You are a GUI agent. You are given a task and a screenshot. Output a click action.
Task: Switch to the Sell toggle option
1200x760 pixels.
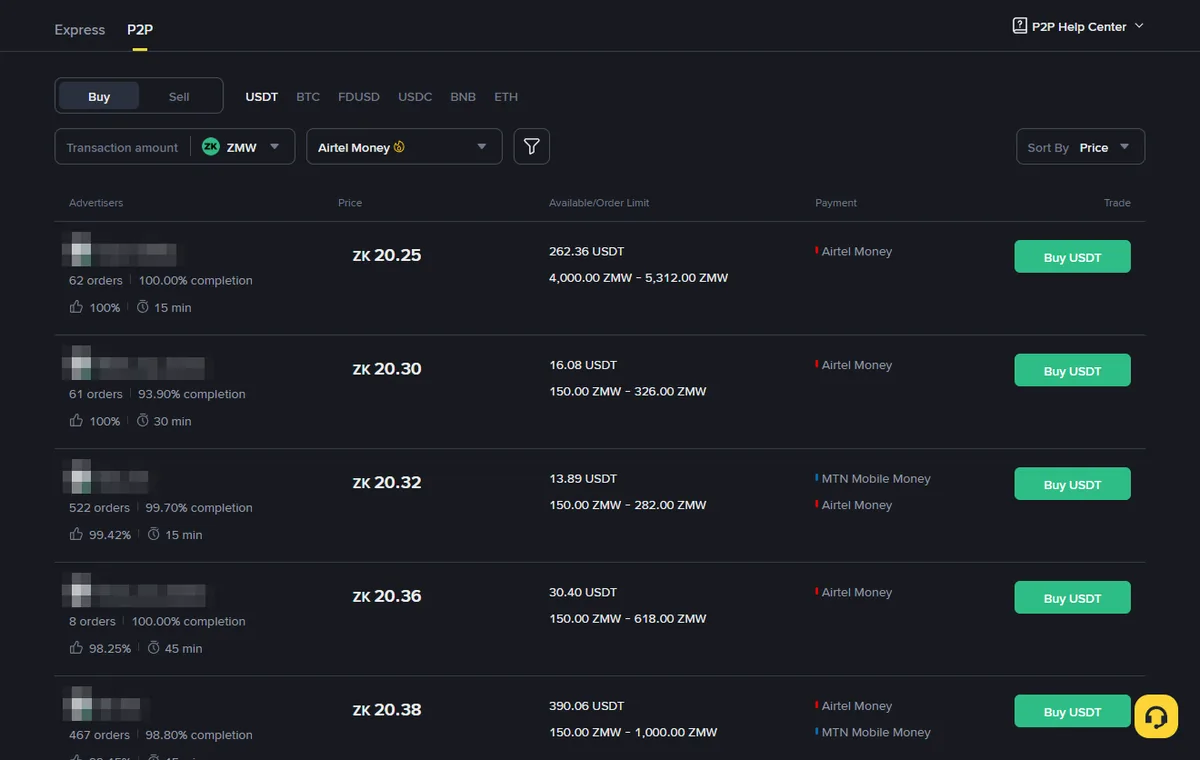pos(179,97)
